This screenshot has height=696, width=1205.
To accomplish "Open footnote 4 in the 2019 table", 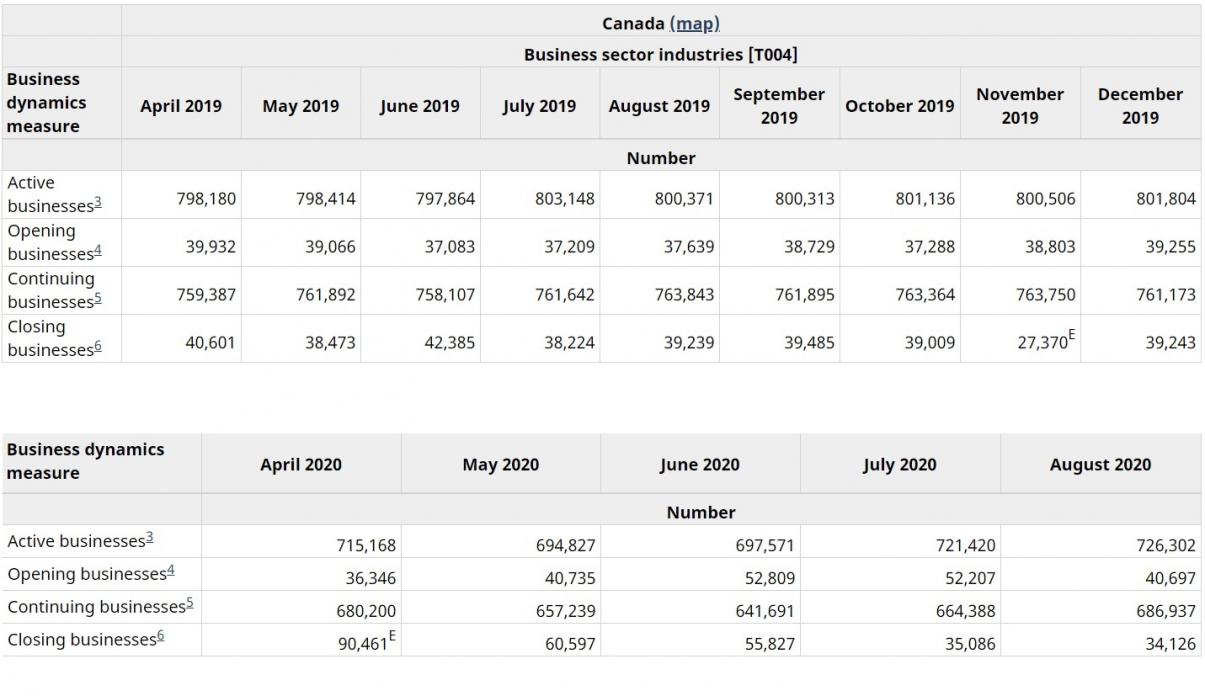I will [97, 252].
